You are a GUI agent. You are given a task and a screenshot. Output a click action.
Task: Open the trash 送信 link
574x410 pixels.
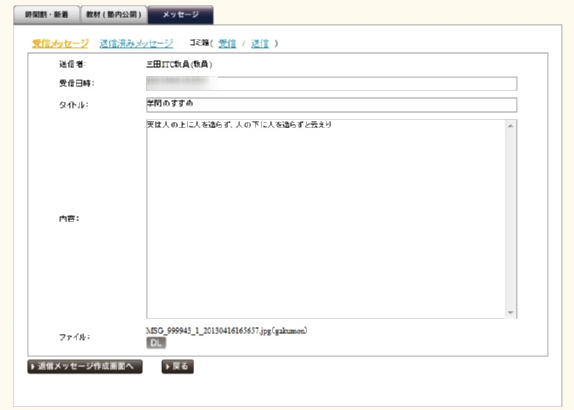coord(260,44)
